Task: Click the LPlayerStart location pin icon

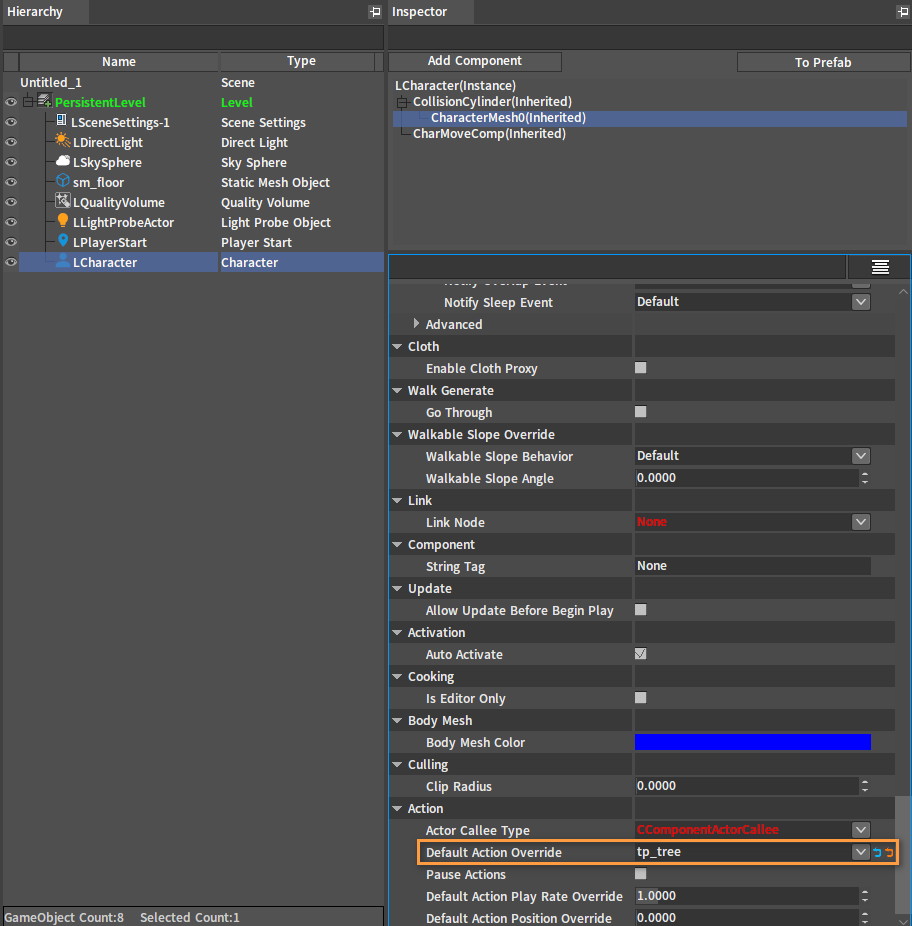Action: [63, 240]
